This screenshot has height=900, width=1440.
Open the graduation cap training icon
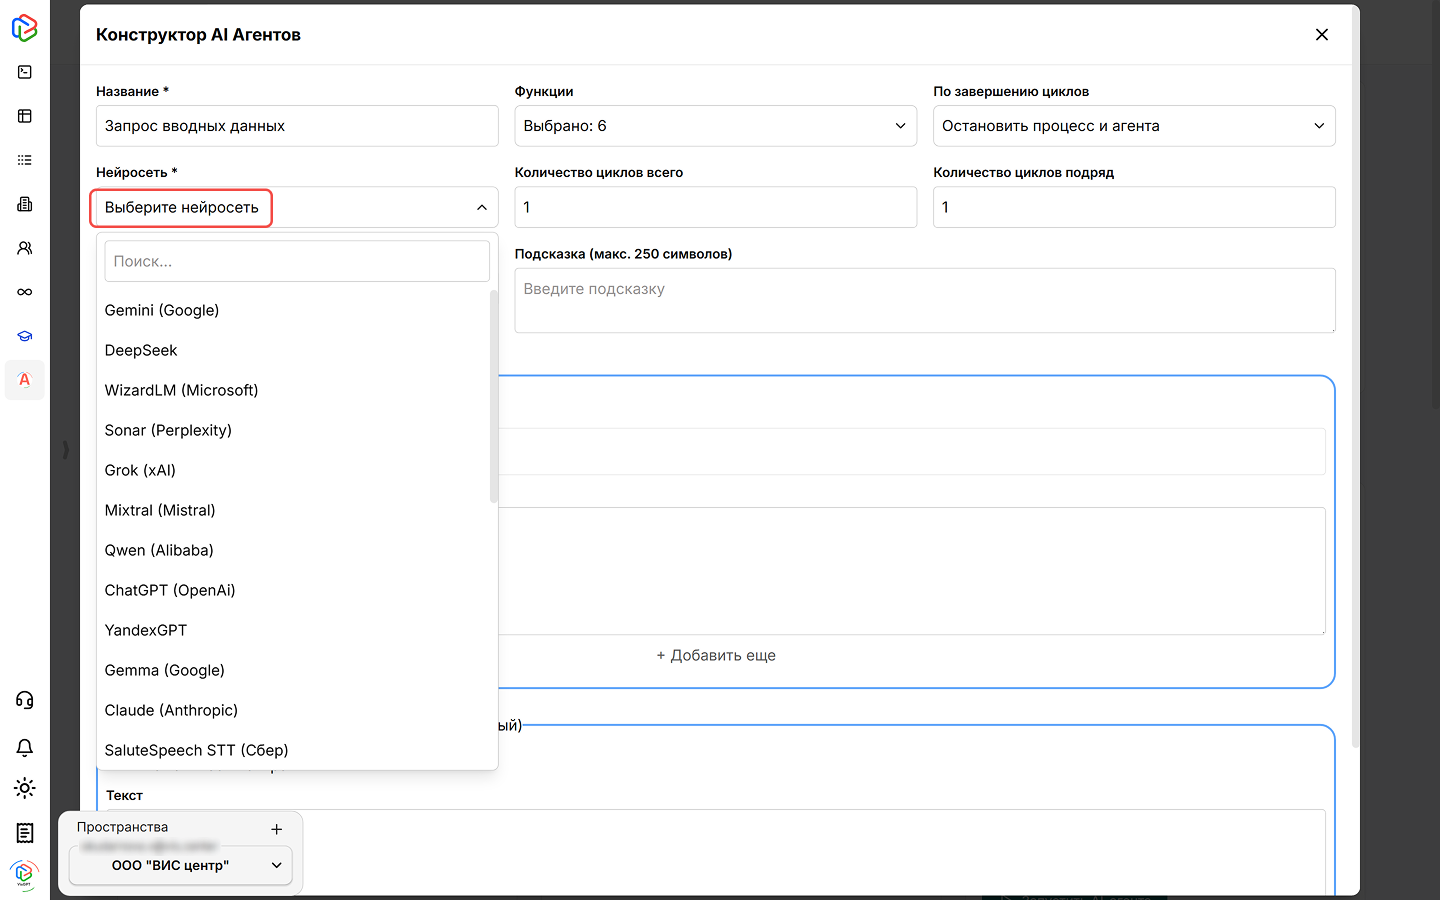point(25,336)
